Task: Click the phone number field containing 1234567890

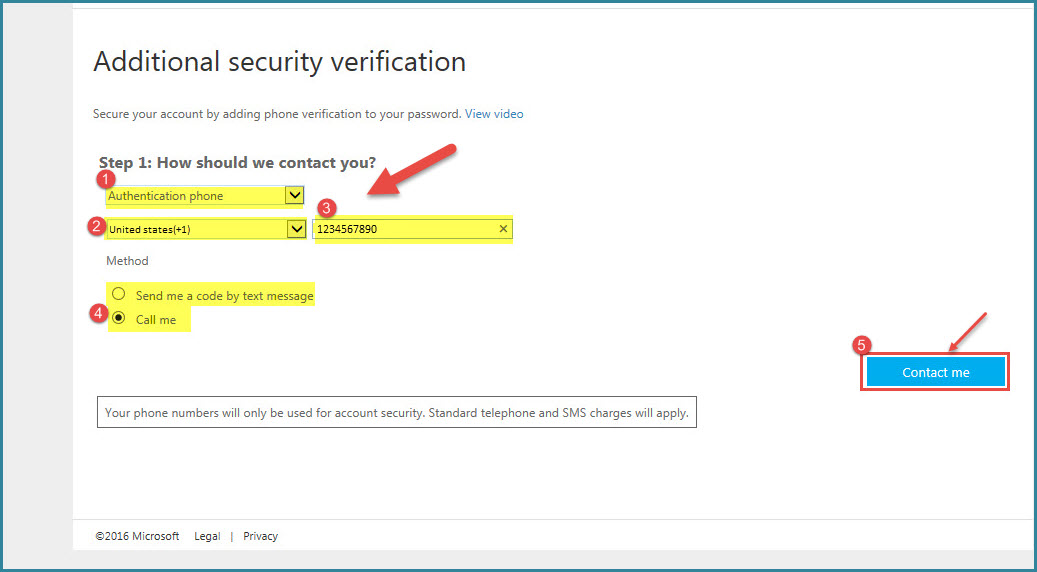Action: [x=413, y=229]
